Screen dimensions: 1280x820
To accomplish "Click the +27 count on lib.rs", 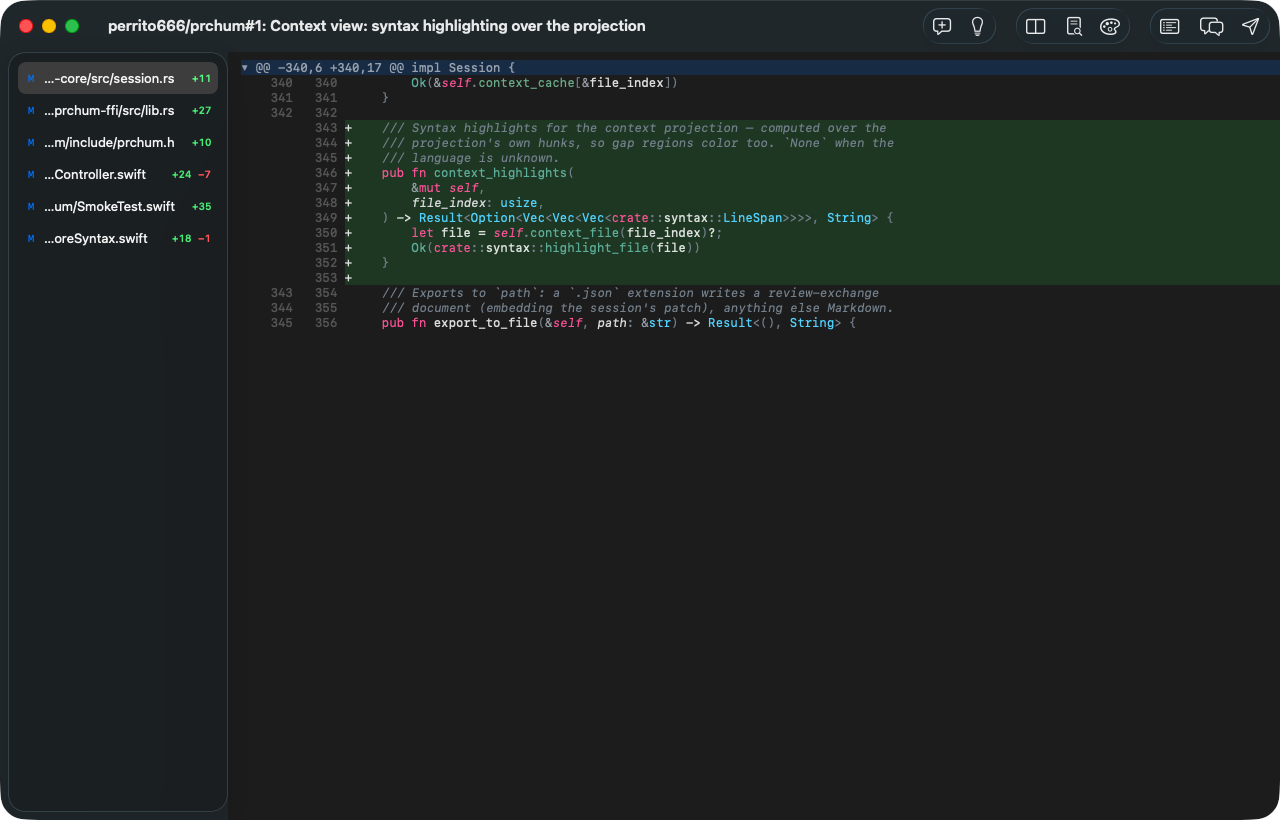I will pos(201,110).
